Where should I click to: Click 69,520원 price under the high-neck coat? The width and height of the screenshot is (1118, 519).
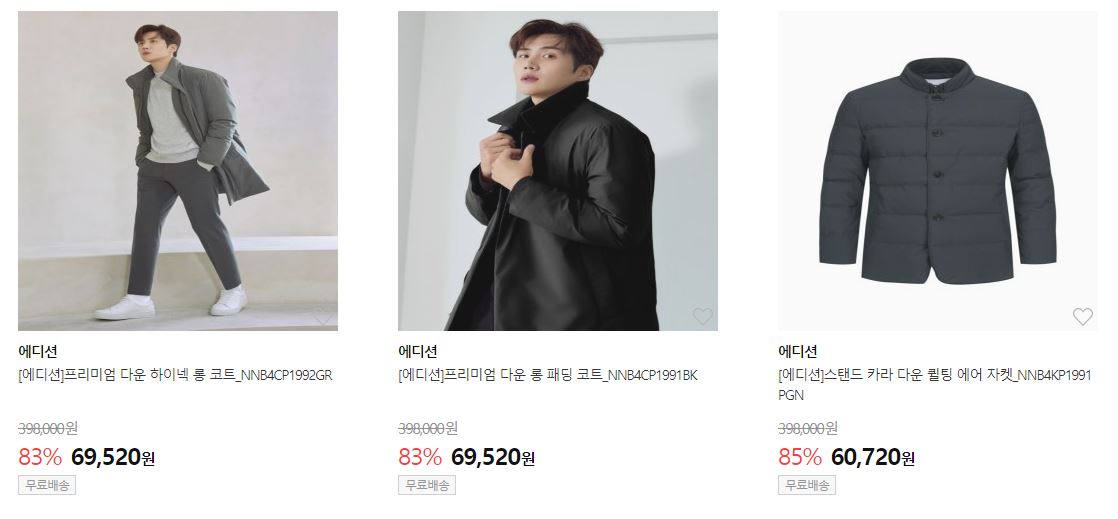pyautogui.click(x=113, y=457)
